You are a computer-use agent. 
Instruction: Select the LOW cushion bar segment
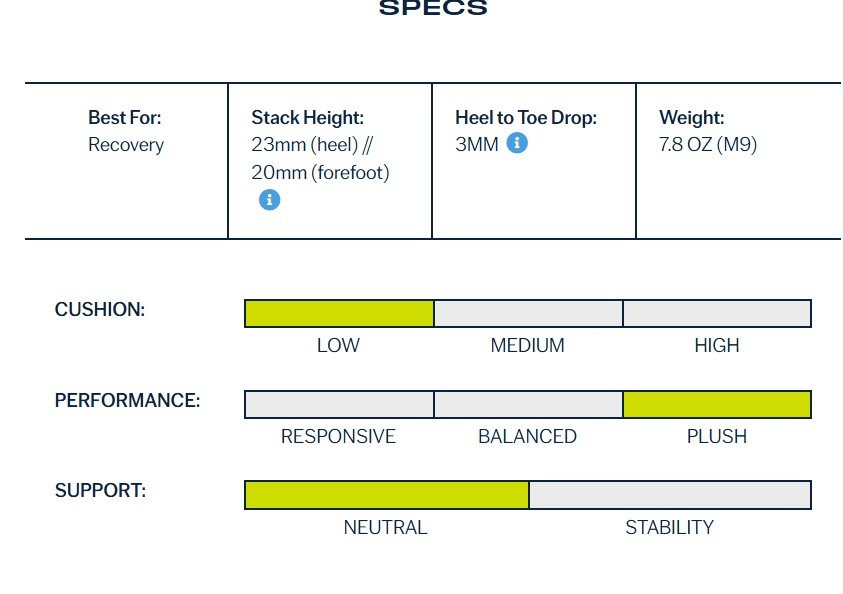(339, 313)
